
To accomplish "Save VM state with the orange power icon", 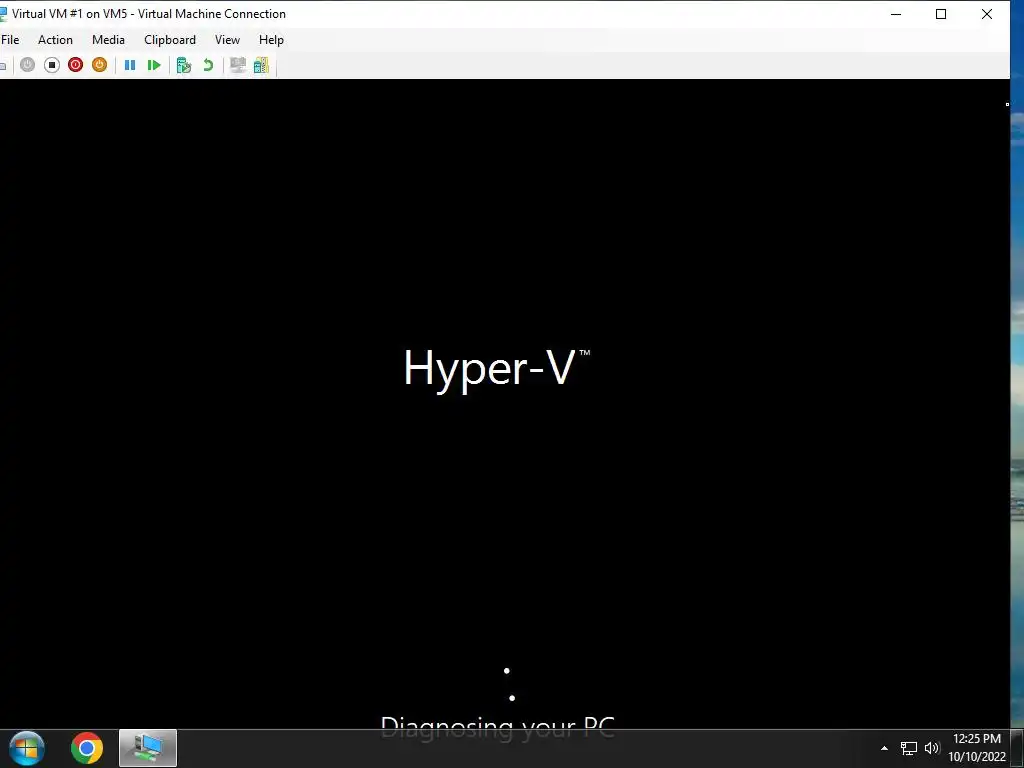I will pyautogui.click(x=99, y=65).
